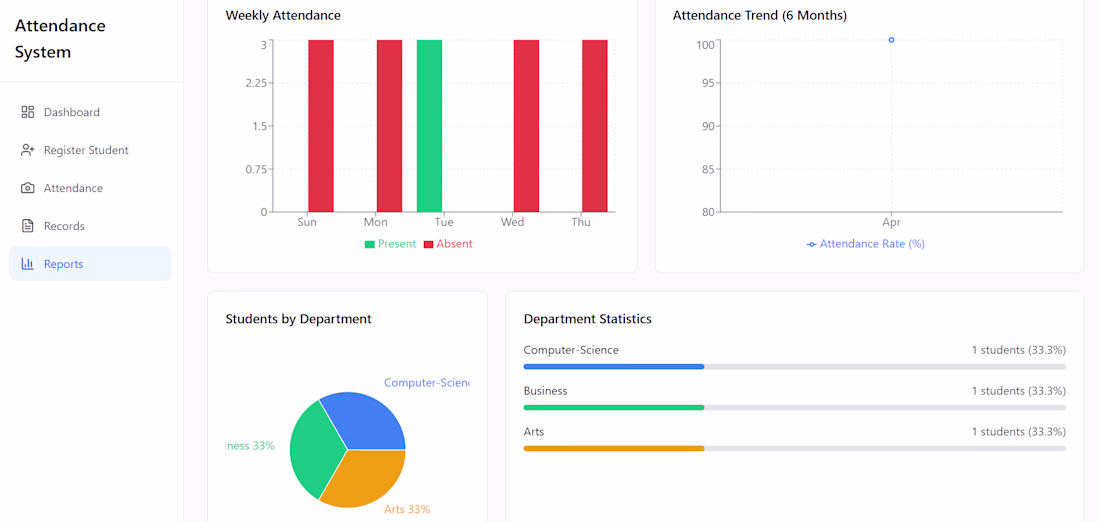Click the Computer-Science label in Department Statistics
Viewport: 1100px width, 522px height.
[571, 349]
